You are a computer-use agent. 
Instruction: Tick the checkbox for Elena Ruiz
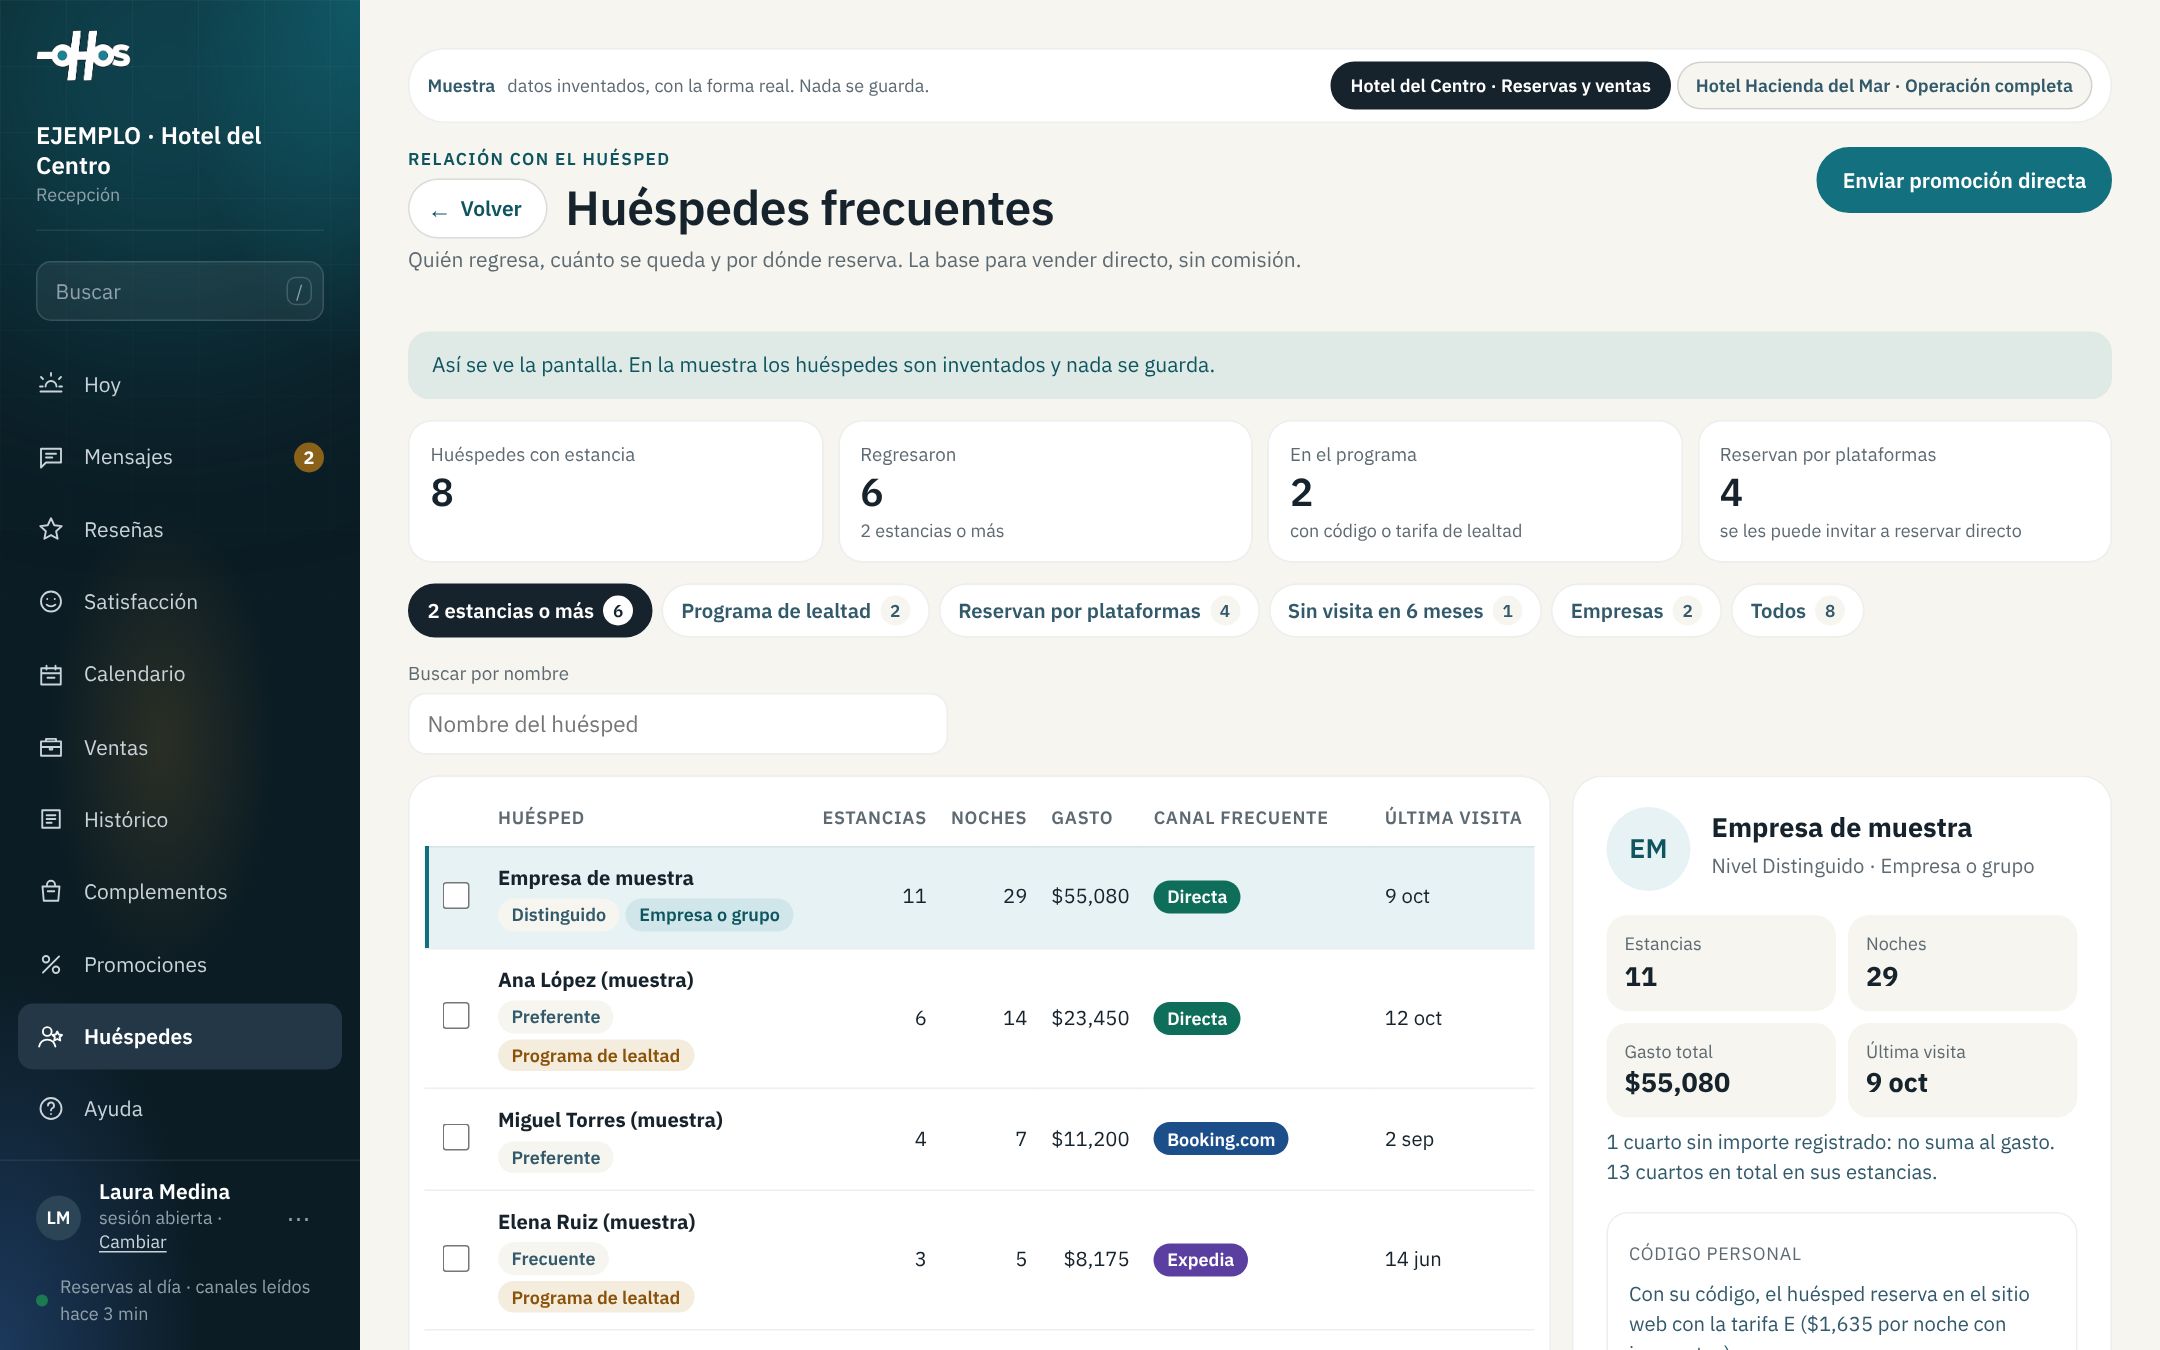(456, 1258)
